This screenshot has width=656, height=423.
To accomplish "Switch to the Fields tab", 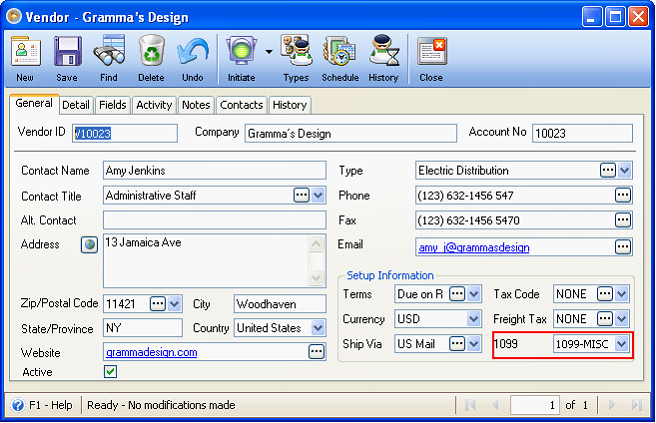I will 113,105.
